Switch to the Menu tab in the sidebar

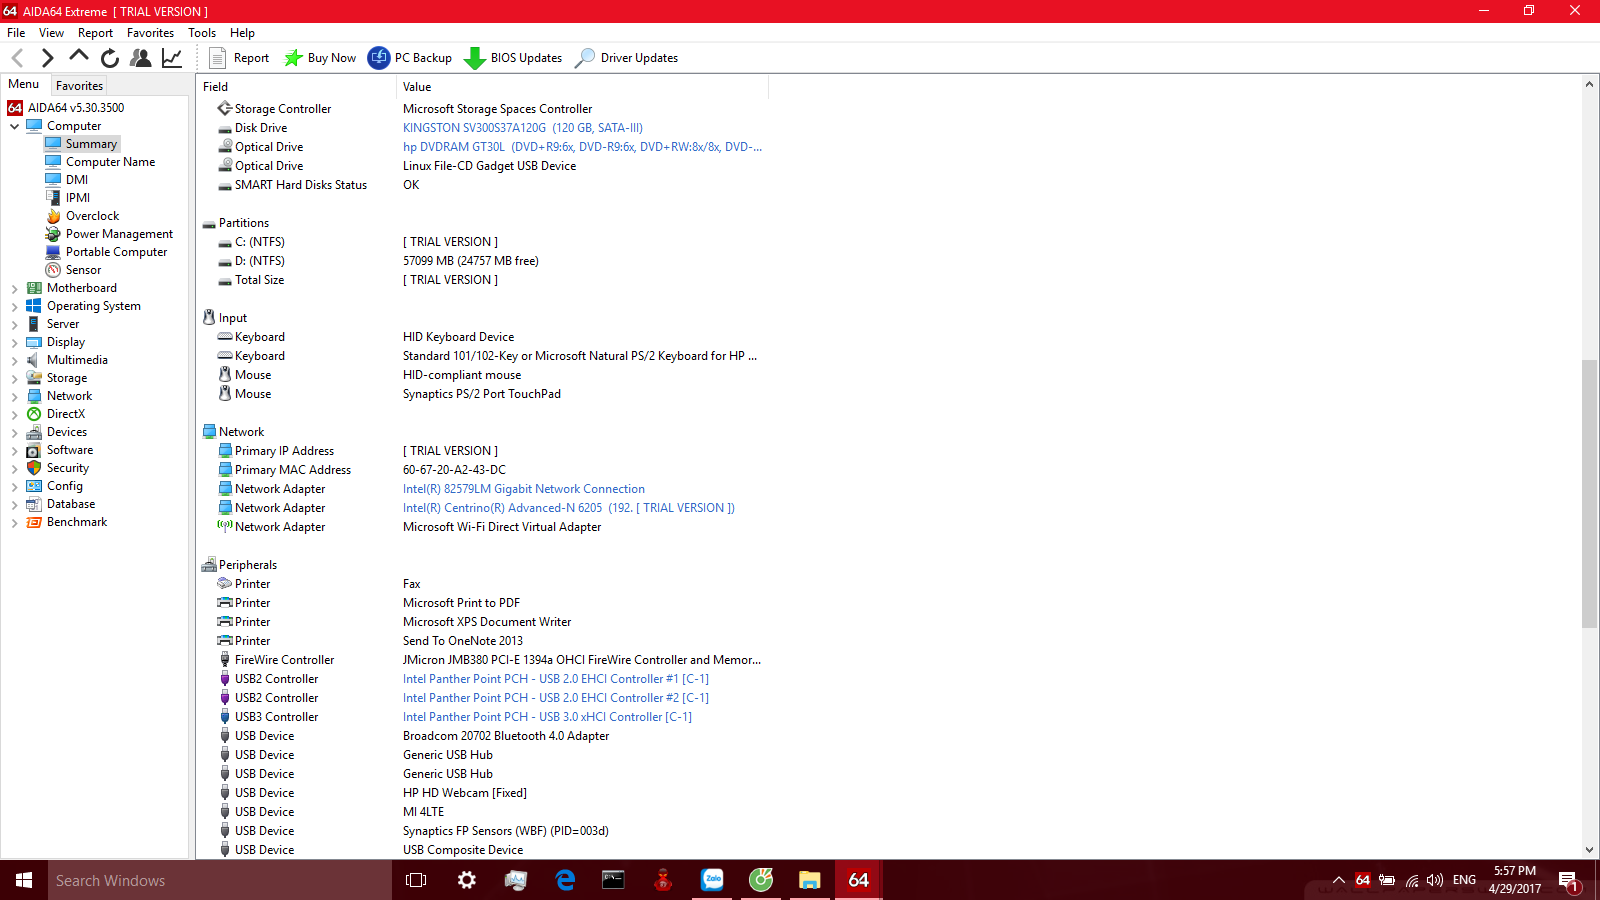(24, 84)
